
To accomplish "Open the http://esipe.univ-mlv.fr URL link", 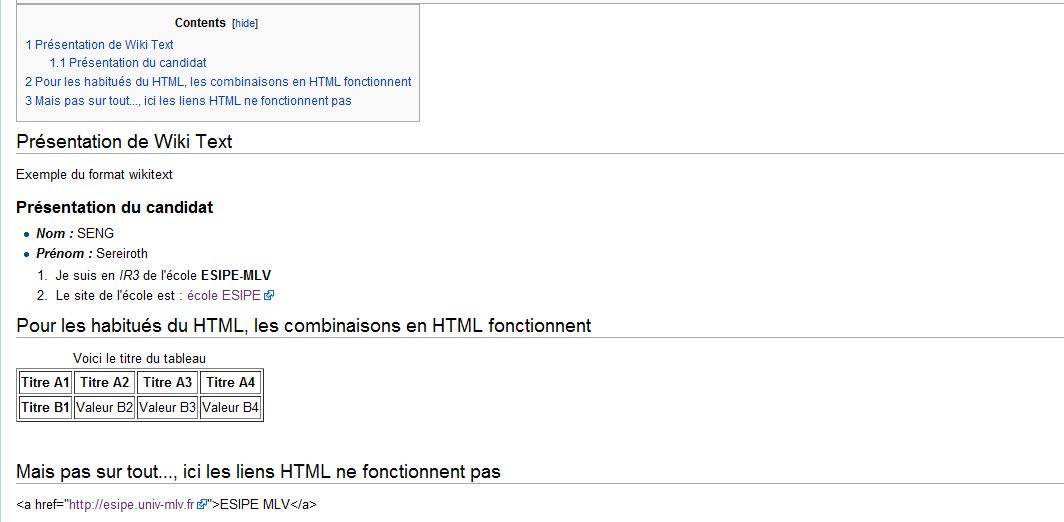I will pos(130,505).
